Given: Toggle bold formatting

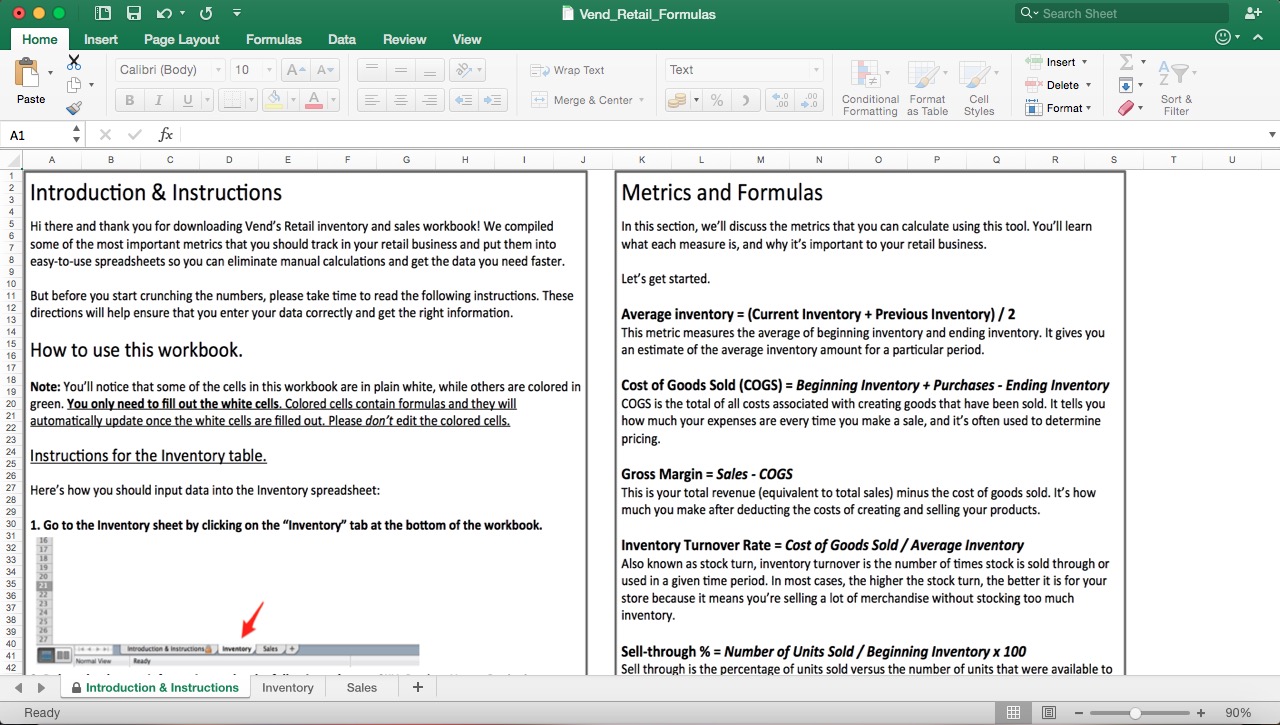Looking at the screenshot, I should [128, 100].
